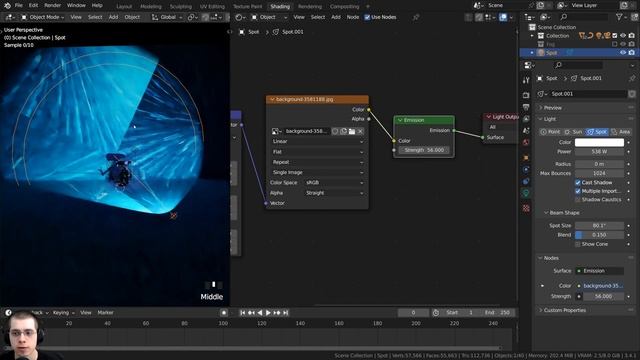Open the Light data properties tab icon
640x360 pixels.
[x=526, y=193]
